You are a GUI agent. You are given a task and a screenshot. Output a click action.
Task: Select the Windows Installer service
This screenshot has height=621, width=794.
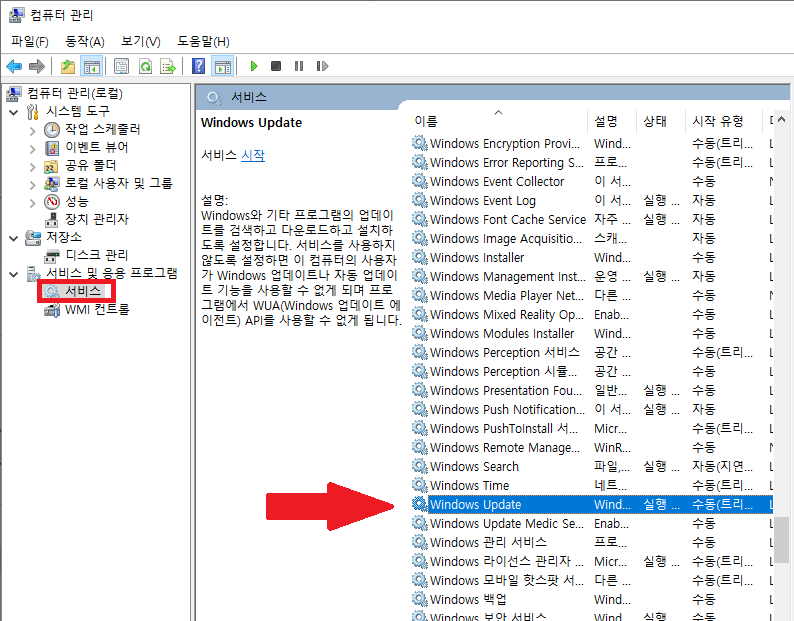click(591, 257)
